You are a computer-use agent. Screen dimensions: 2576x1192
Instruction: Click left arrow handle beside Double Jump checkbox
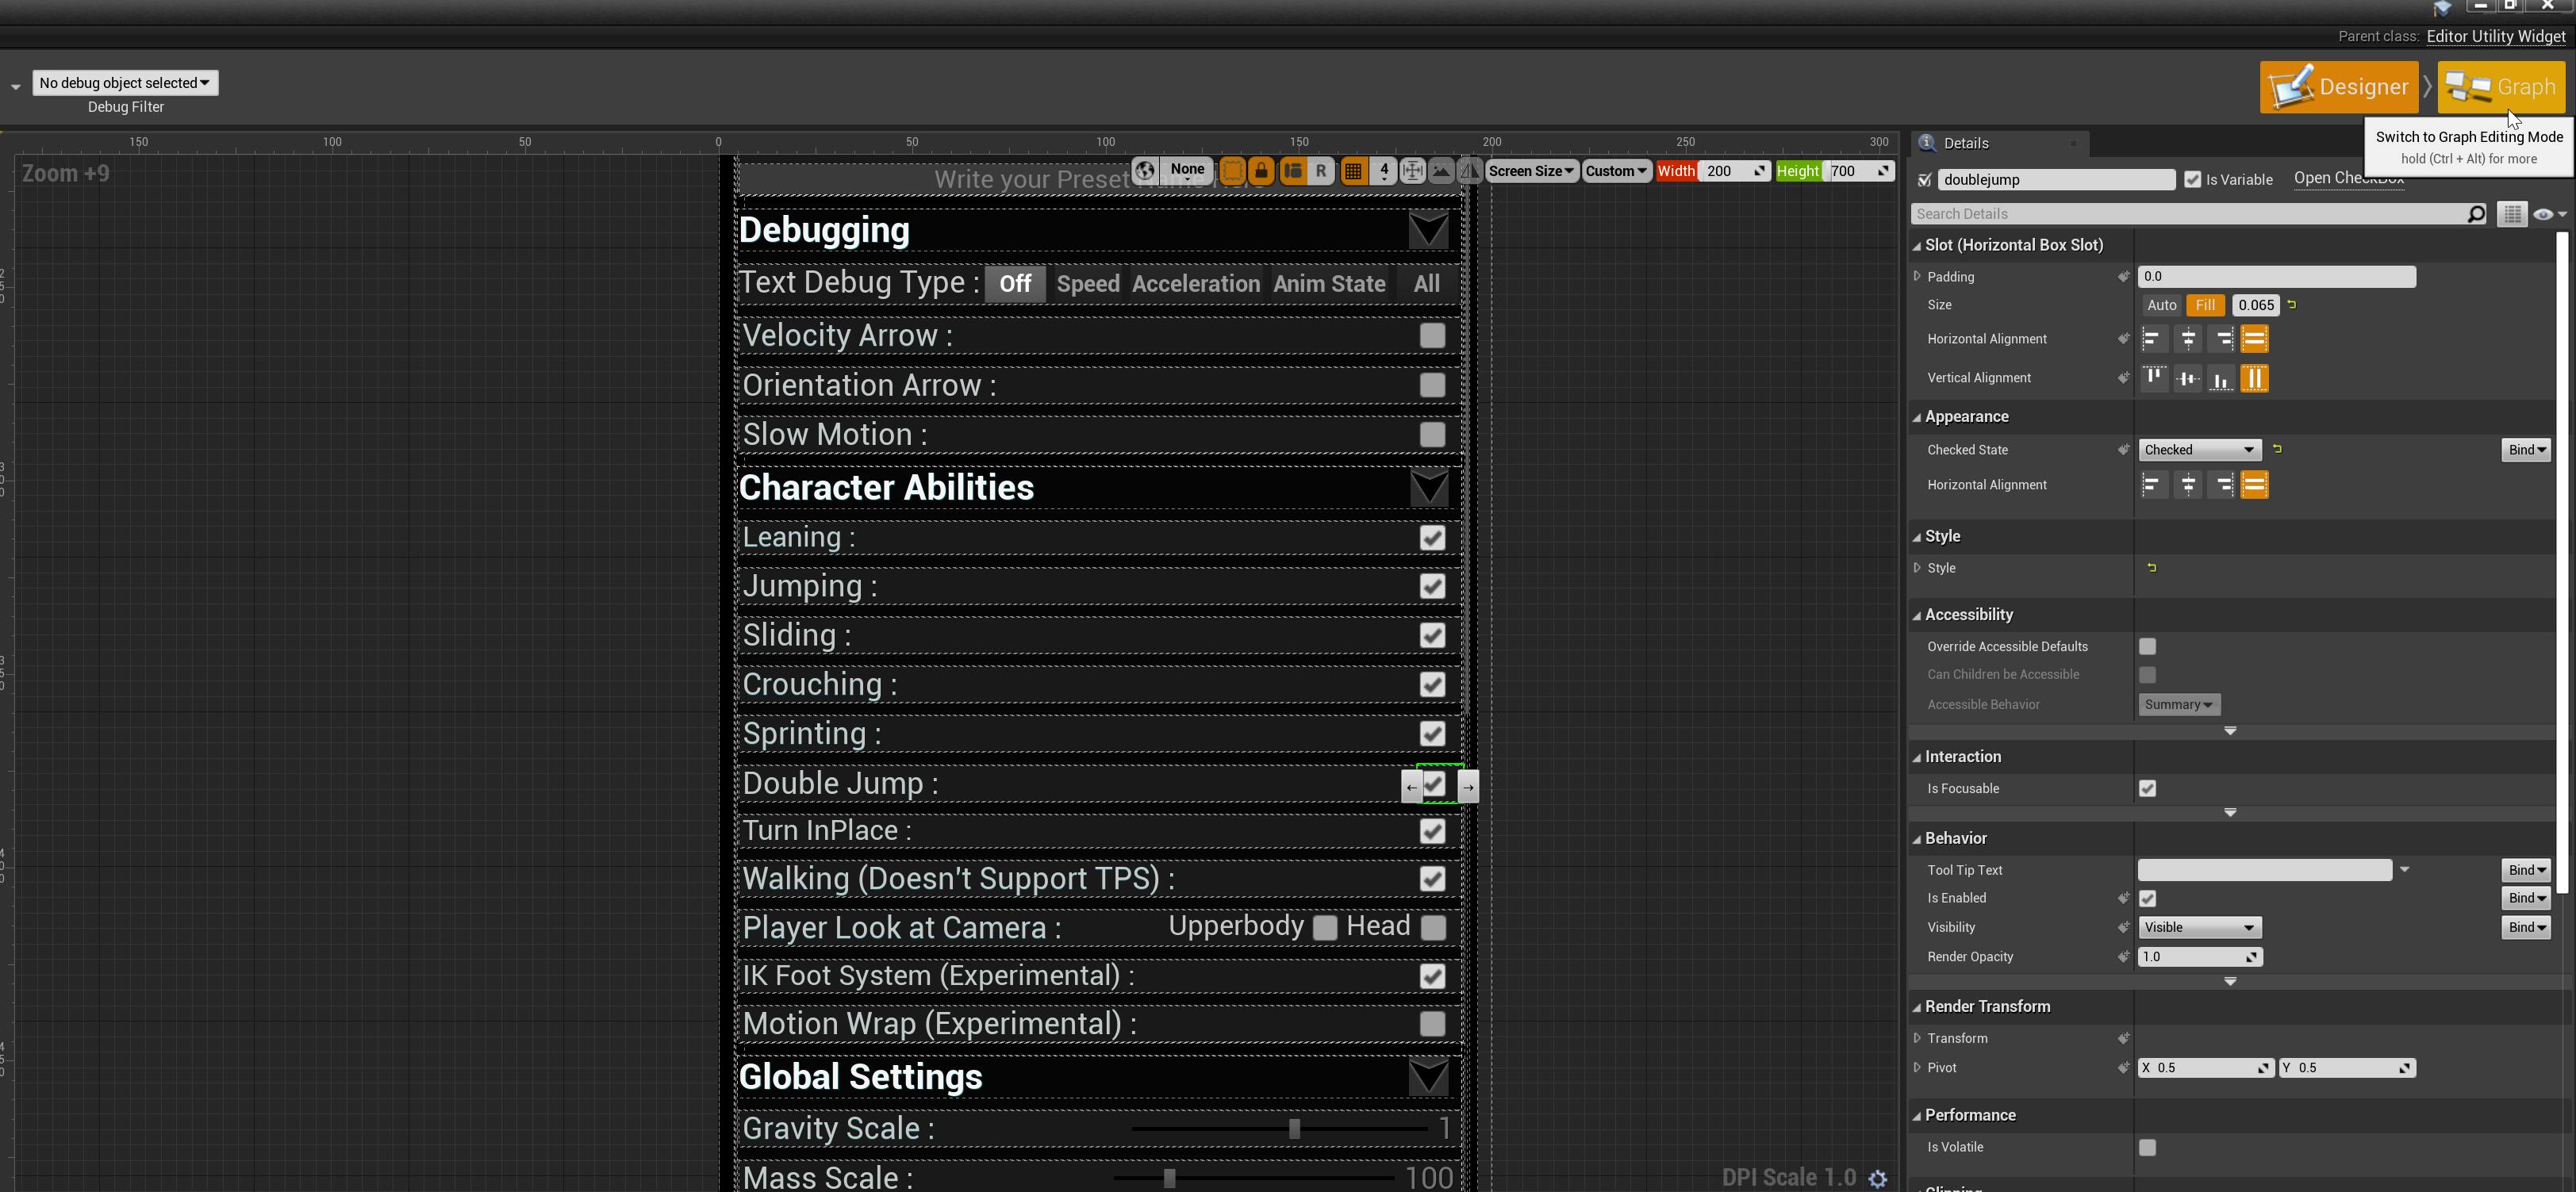click(1411, 787)
